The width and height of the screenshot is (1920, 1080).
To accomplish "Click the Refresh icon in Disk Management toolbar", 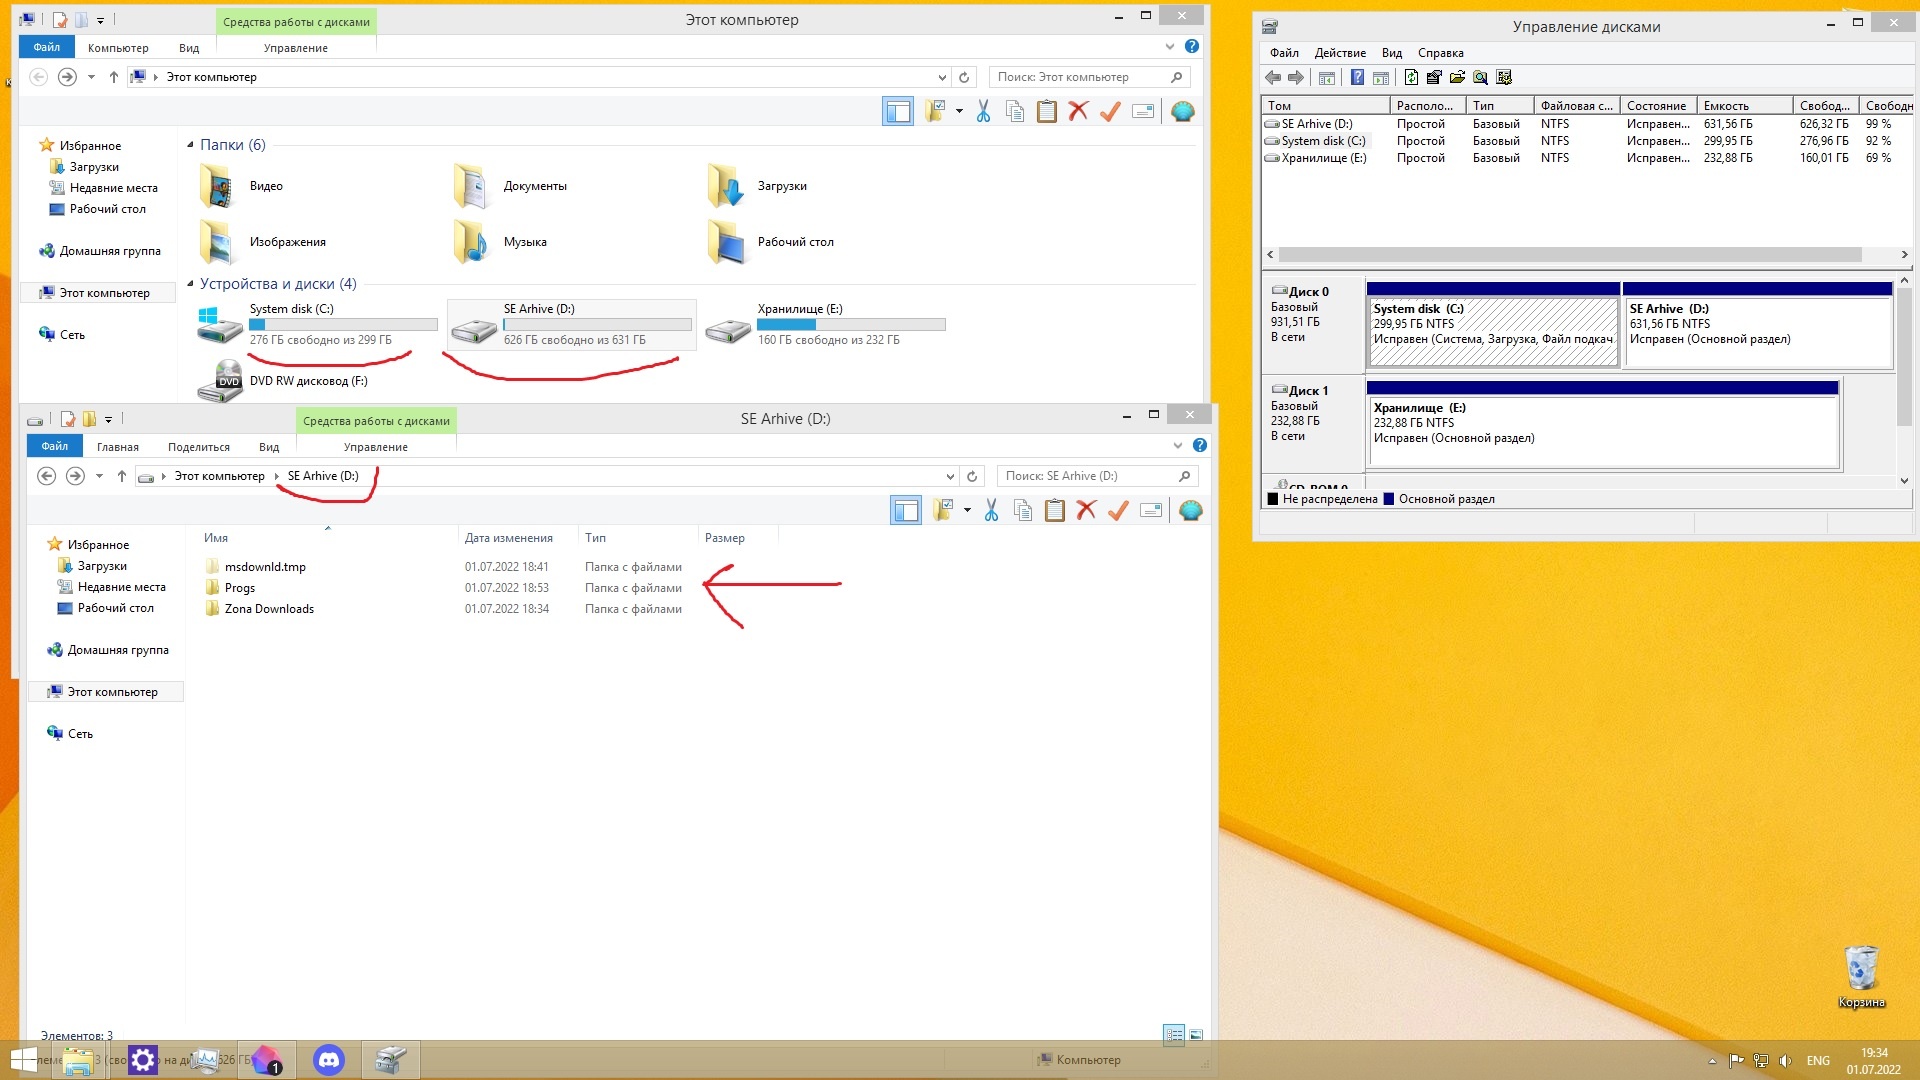I will point(1411,78).
